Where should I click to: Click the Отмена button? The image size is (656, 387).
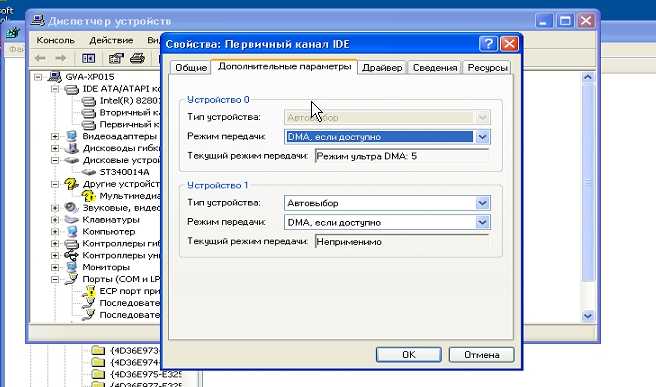(x=482, y=354)
